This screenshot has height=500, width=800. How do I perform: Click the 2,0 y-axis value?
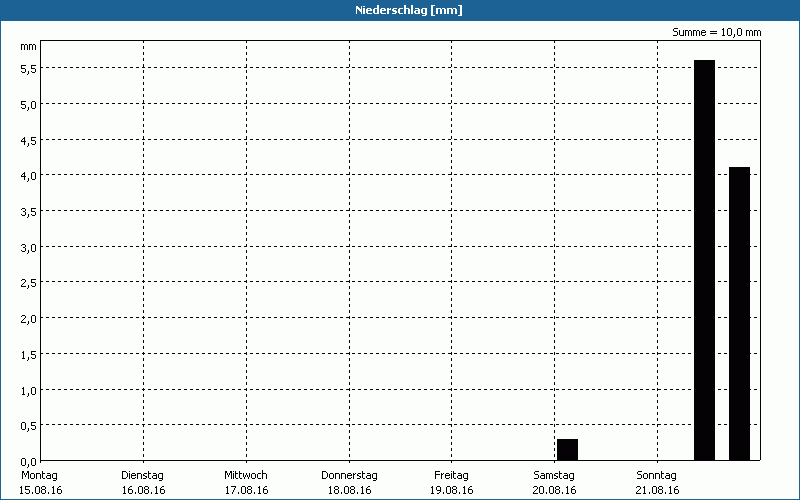(28, 319)
